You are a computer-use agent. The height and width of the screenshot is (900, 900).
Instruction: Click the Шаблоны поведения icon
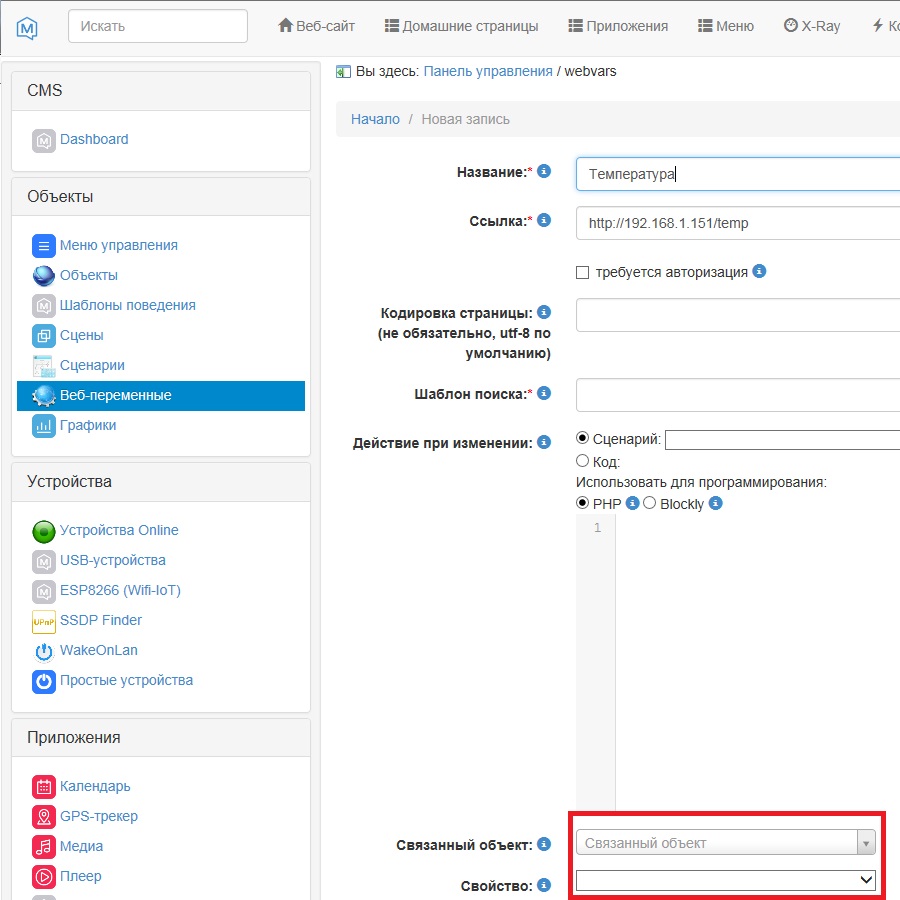point(44,306)
